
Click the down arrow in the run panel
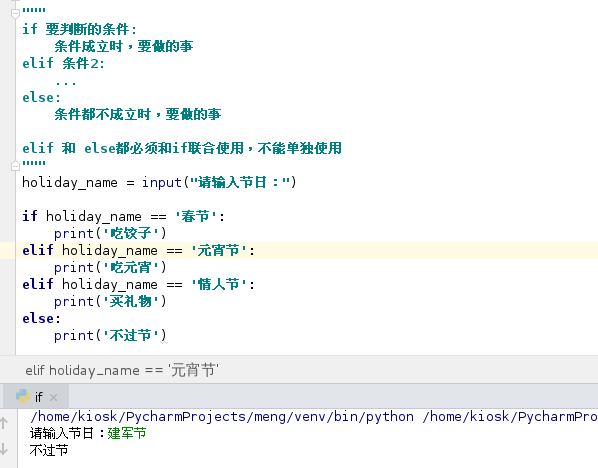point(4,448)
